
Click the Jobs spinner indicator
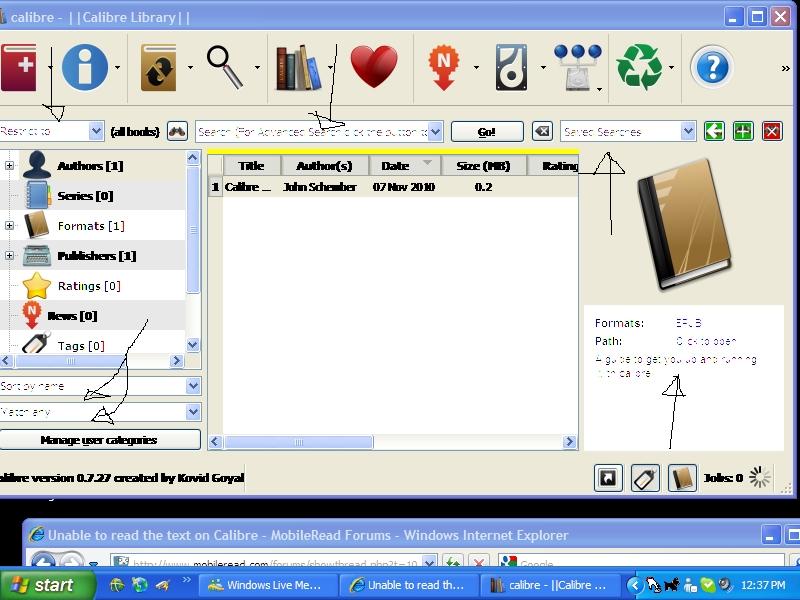tap(760, 478)
